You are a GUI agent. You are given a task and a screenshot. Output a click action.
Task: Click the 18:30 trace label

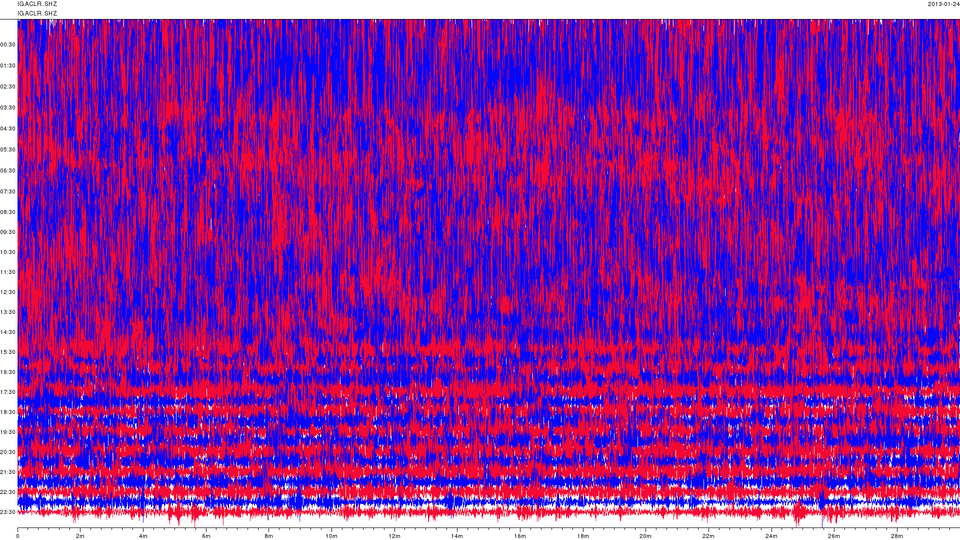(x=7, y=412)
